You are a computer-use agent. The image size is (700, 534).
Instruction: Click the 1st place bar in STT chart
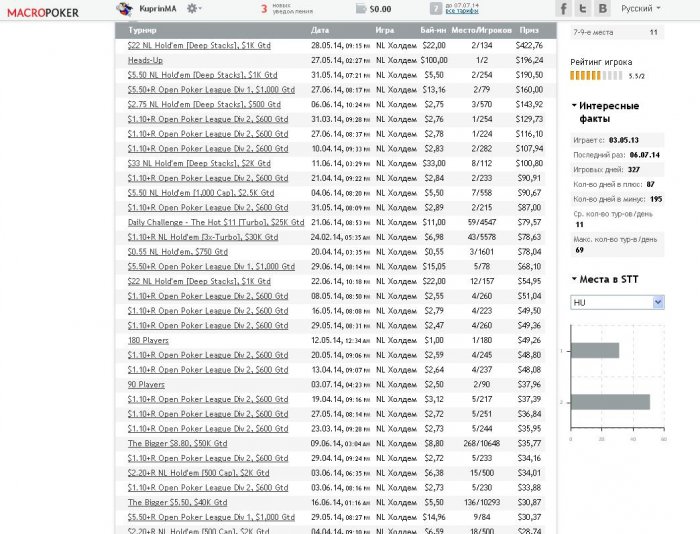coord(595,350)
